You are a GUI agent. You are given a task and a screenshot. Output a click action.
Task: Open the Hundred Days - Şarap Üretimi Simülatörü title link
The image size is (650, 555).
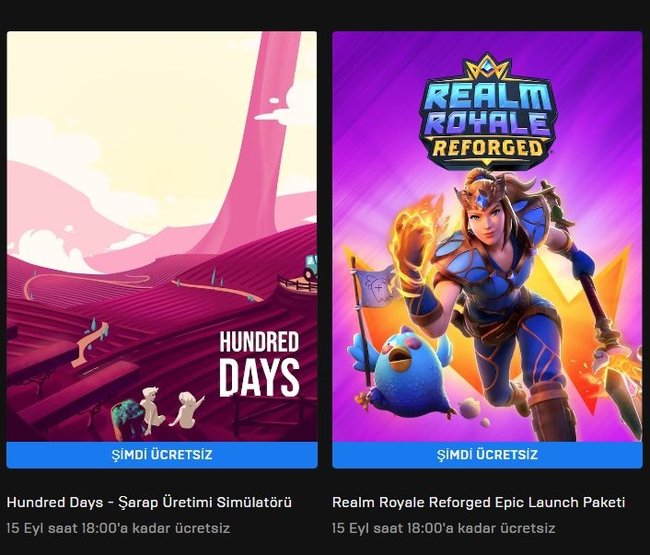coord(149,502)
